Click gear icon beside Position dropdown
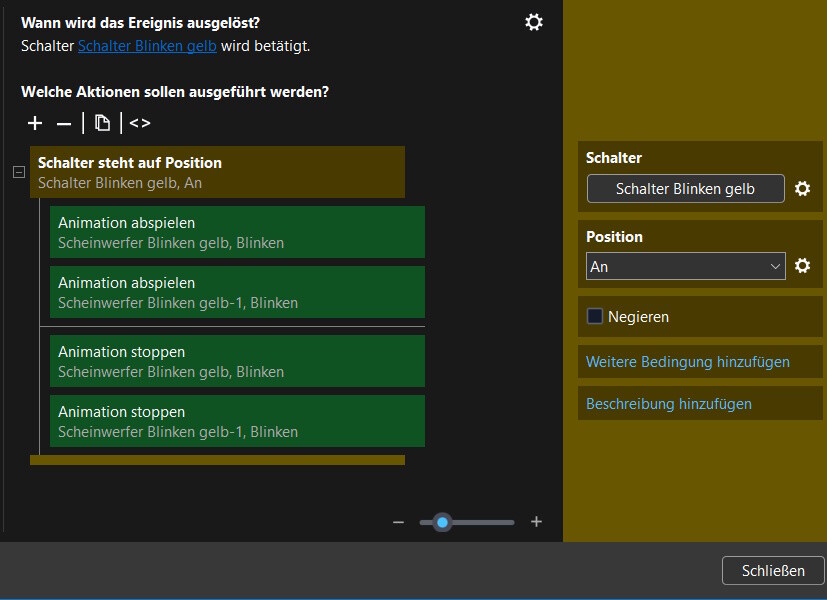Image resolution: width=827 pixels, height=600 pixels. (x=802, y=266)
